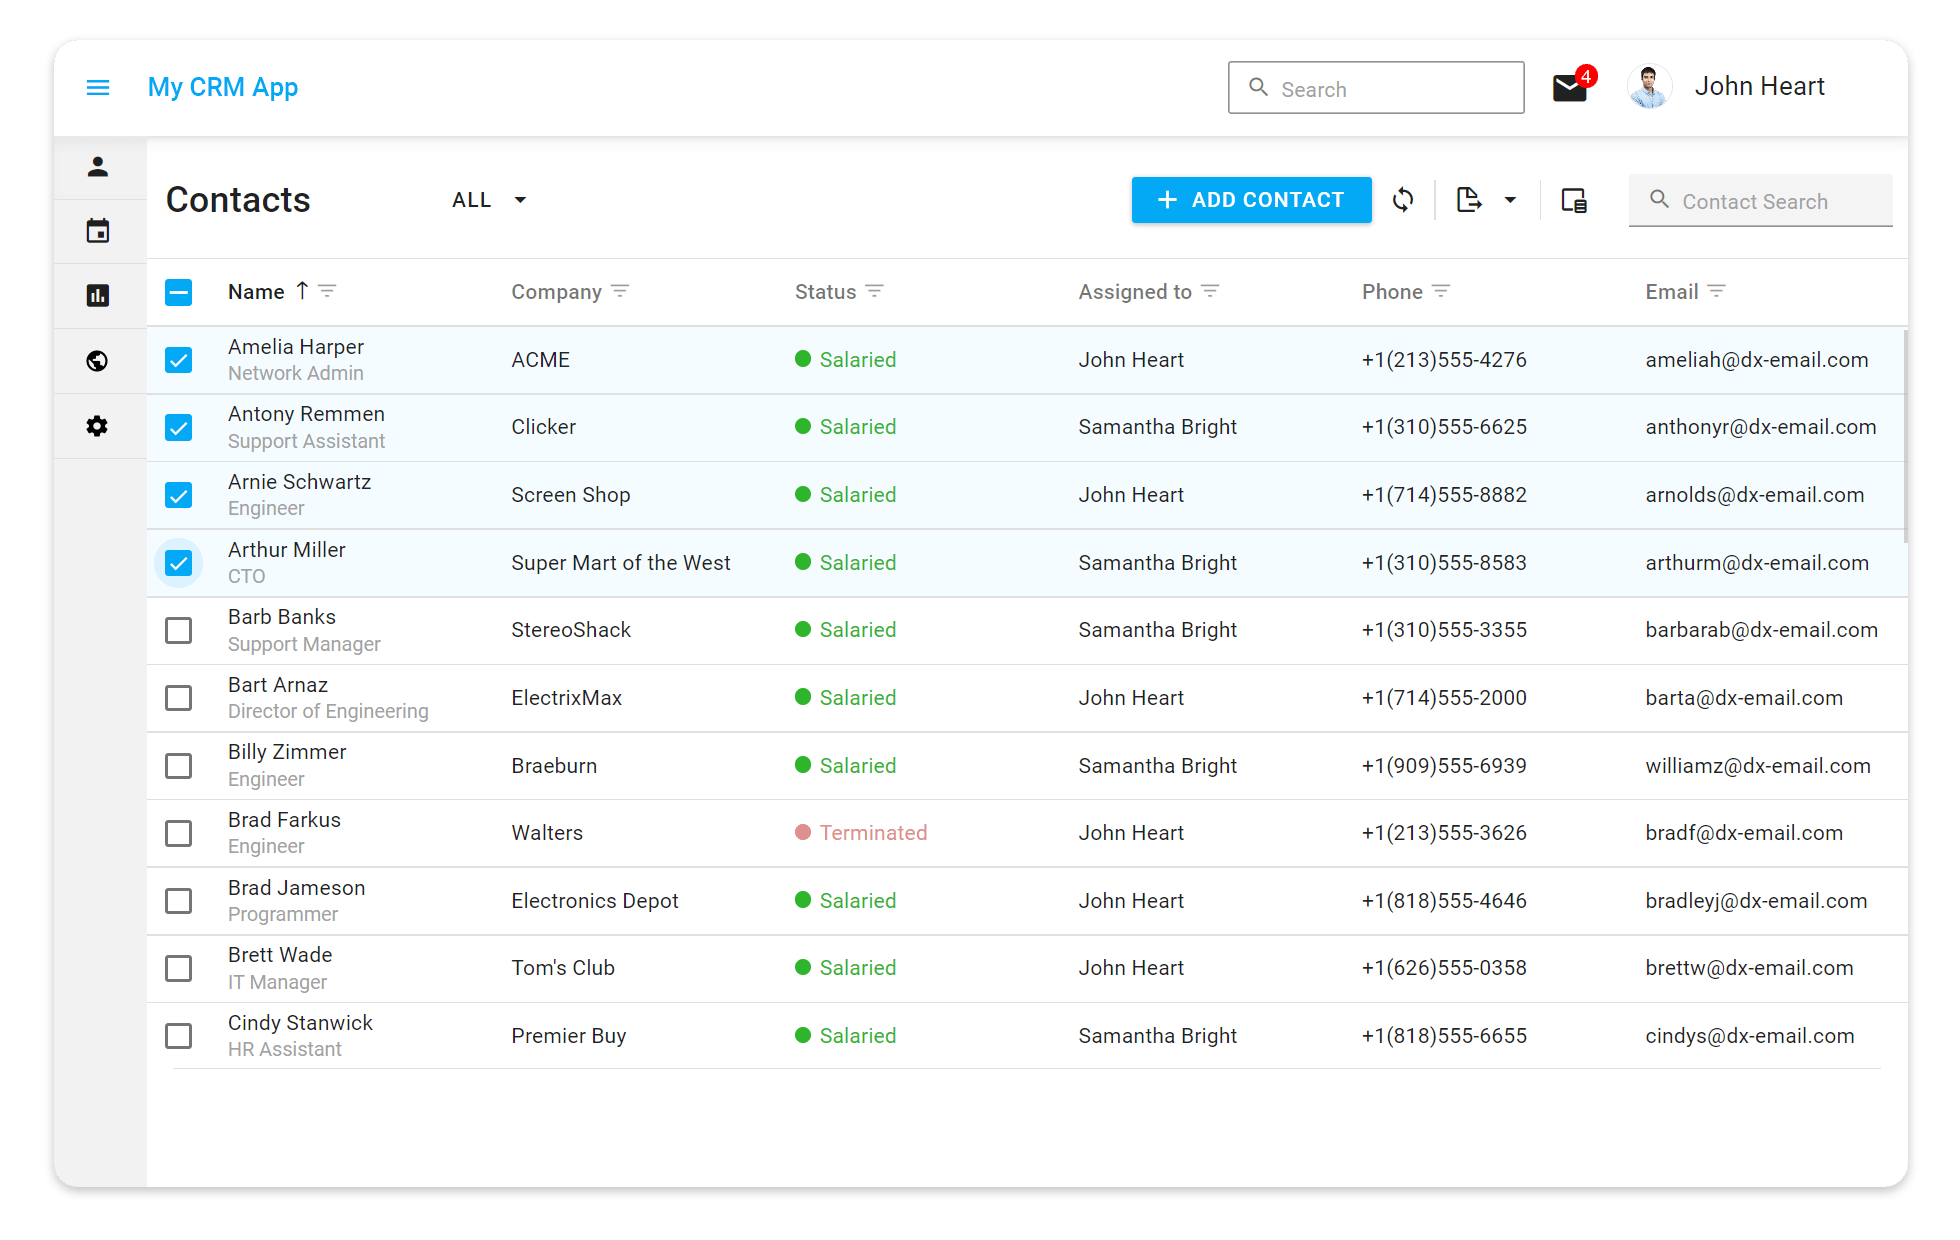Click the Name column sort arrow
This screenshot has height=1240, width=1960.
[x=302, y=291]
